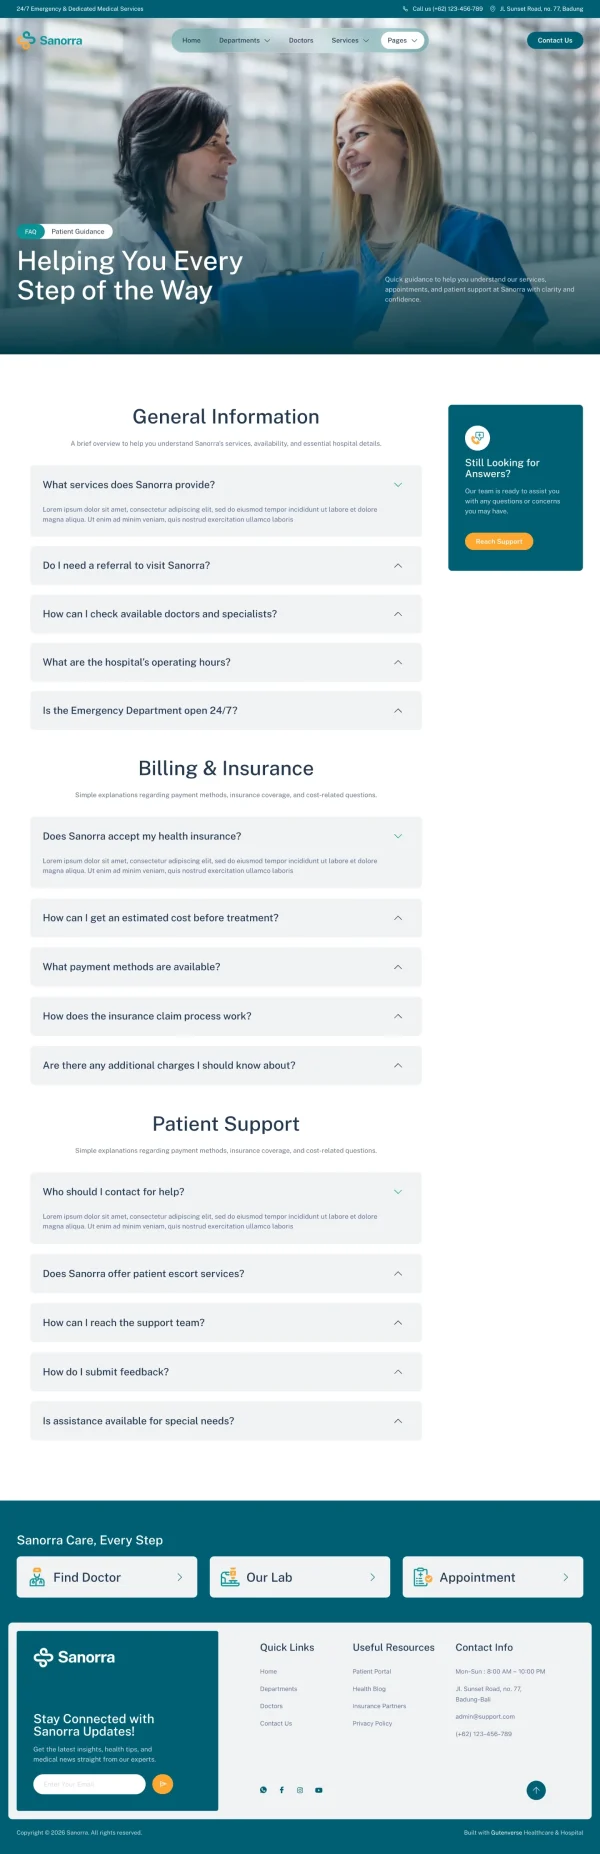600x1854 pixels.
Task: Expand 'Do I need a referral' question
Action: [225, 566]
